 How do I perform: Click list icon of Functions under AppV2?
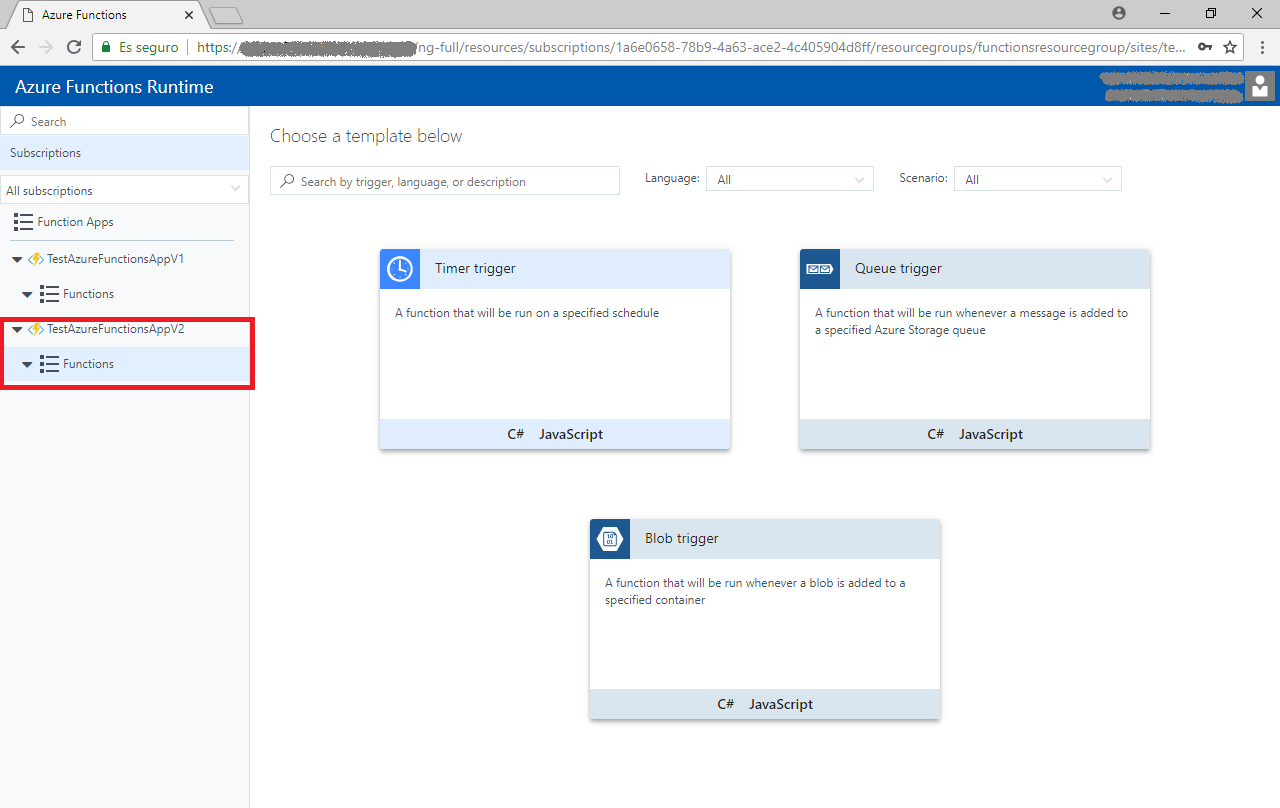[49, 364]
